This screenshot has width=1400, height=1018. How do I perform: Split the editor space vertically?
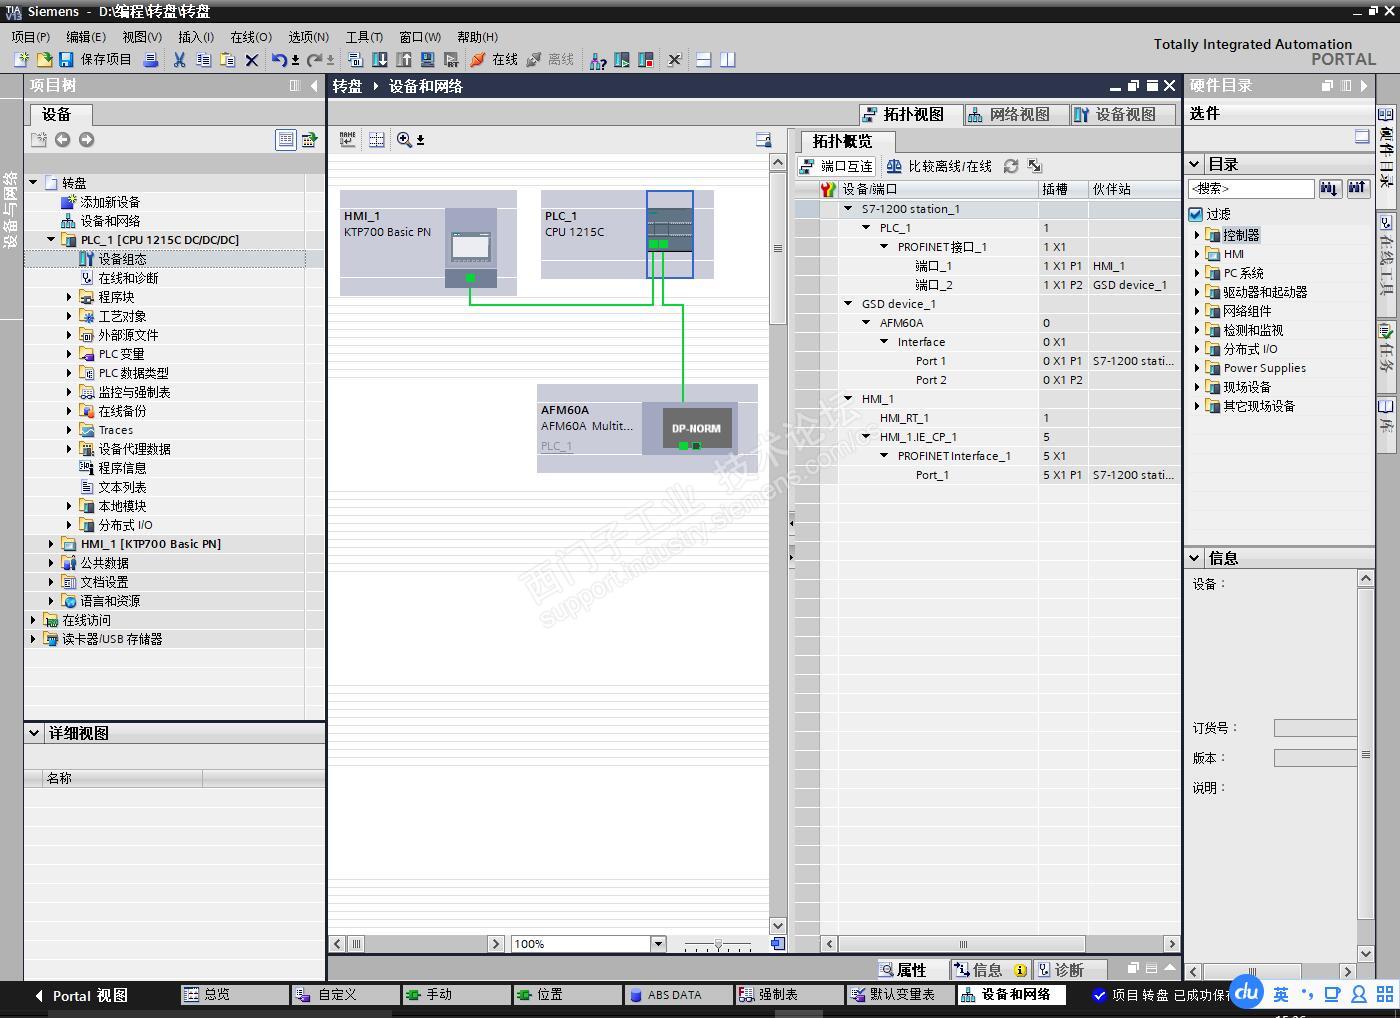click(728, 60)
